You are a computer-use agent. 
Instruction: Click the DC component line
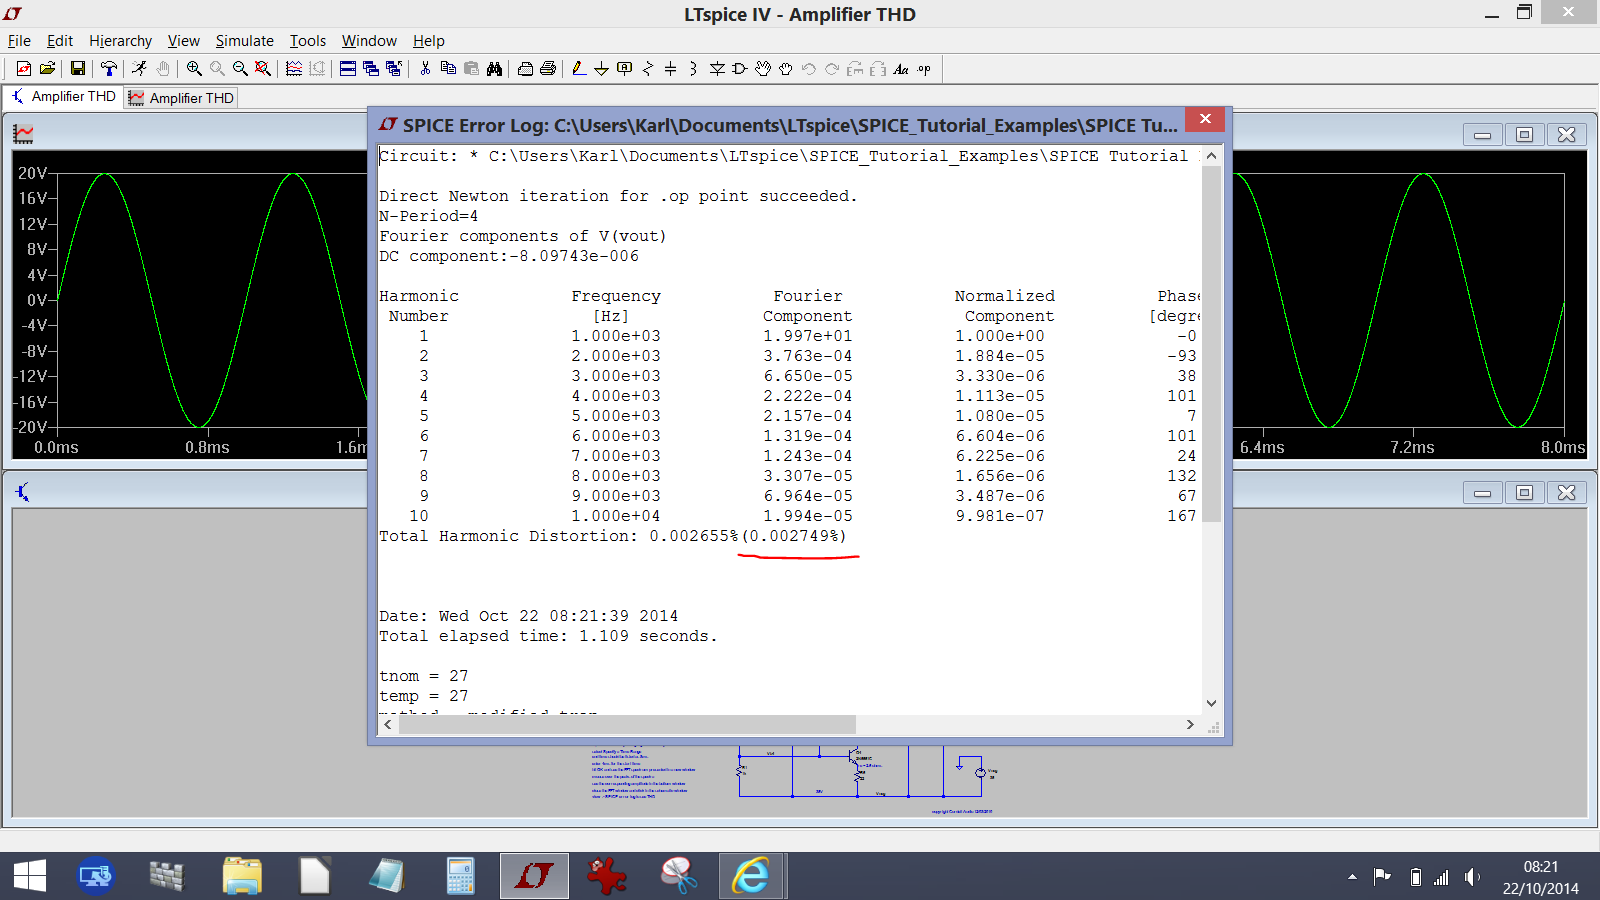pyautogui.click(x=508, y=256)
